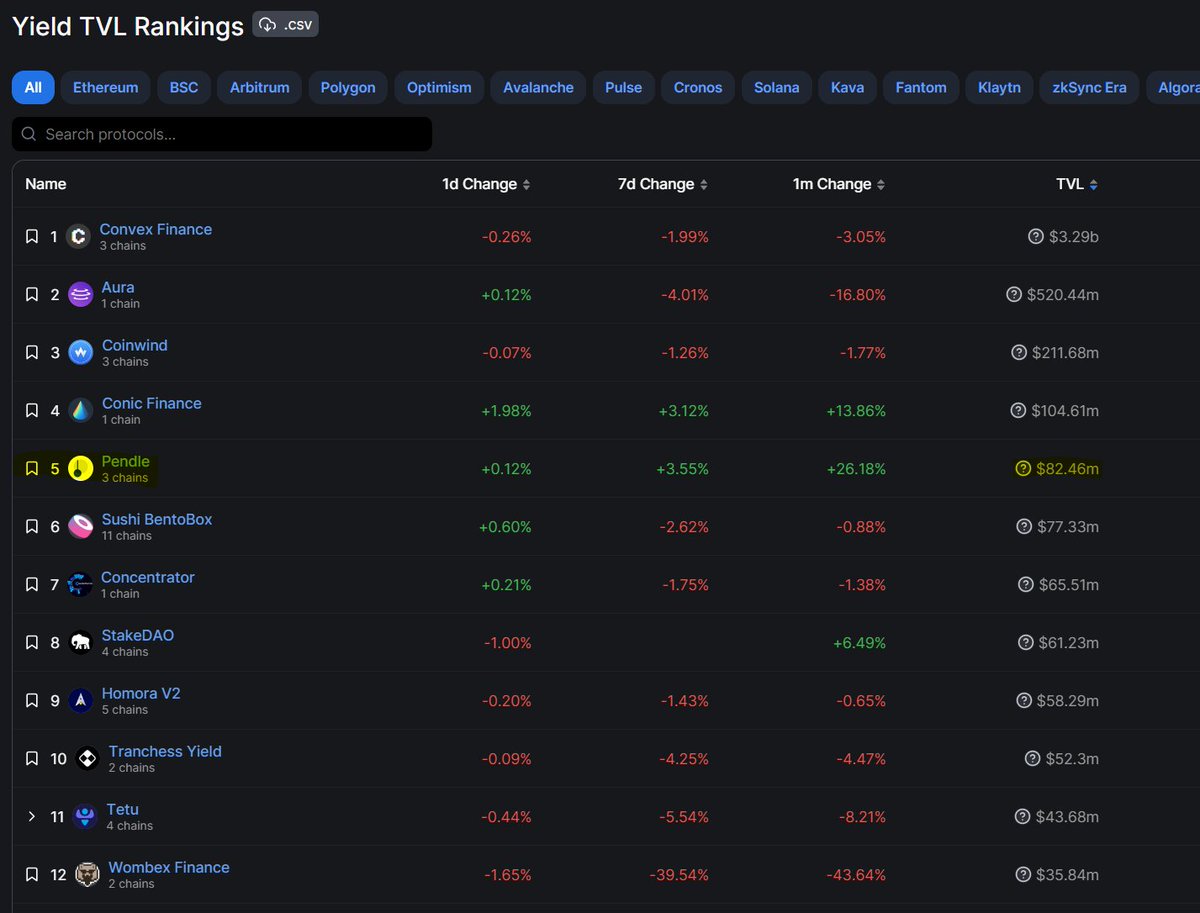Screen dimensions: 1200x913
Task: Download the rankings .csv file
Action: tap(285, 25)
